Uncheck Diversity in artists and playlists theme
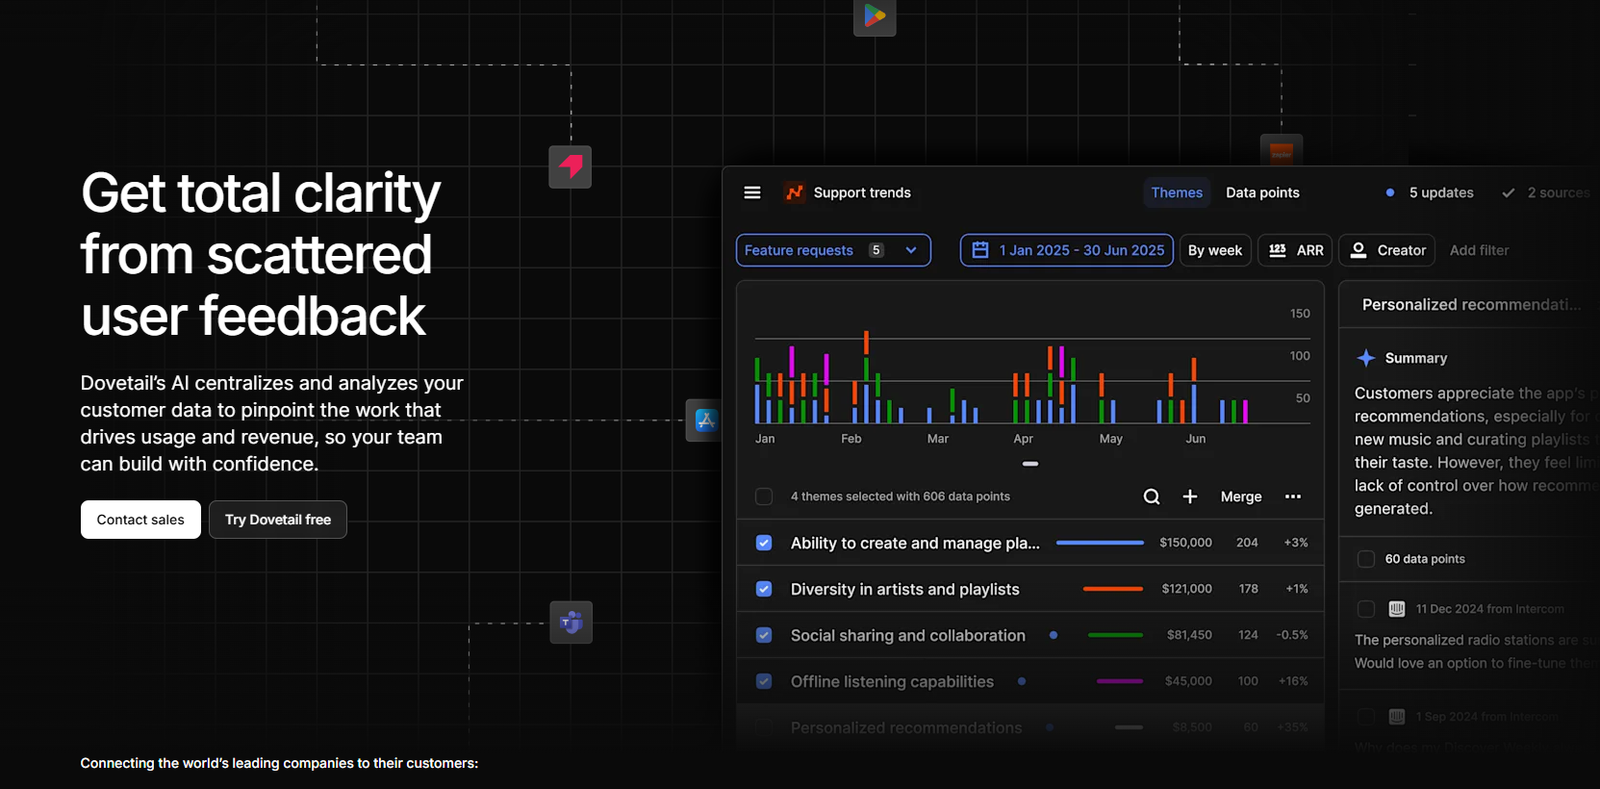This screenshot has height=789, width=1600. tap(764, 589)
